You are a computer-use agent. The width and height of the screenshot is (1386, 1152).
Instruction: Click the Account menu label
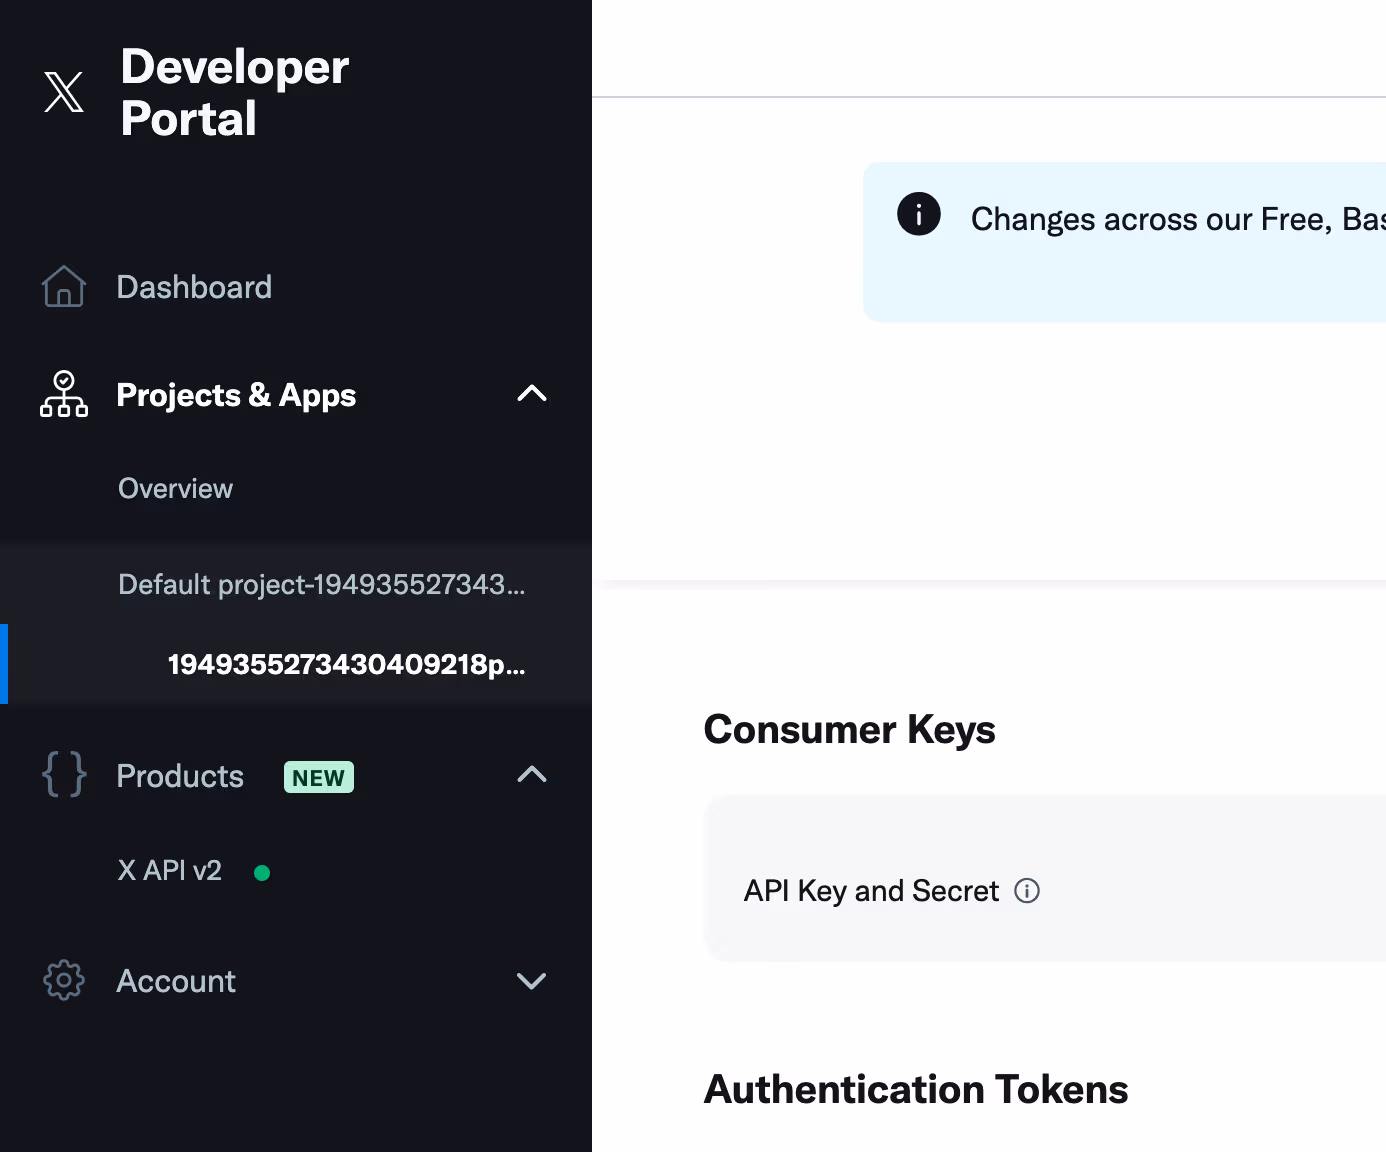coord(176,981)
